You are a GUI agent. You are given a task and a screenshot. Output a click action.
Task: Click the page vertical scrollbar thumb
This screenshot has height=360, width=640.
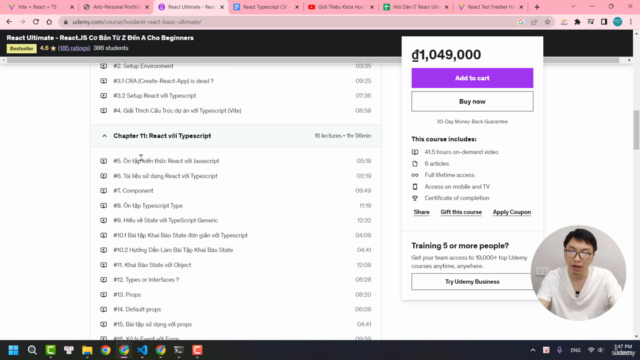pos(636,130)
